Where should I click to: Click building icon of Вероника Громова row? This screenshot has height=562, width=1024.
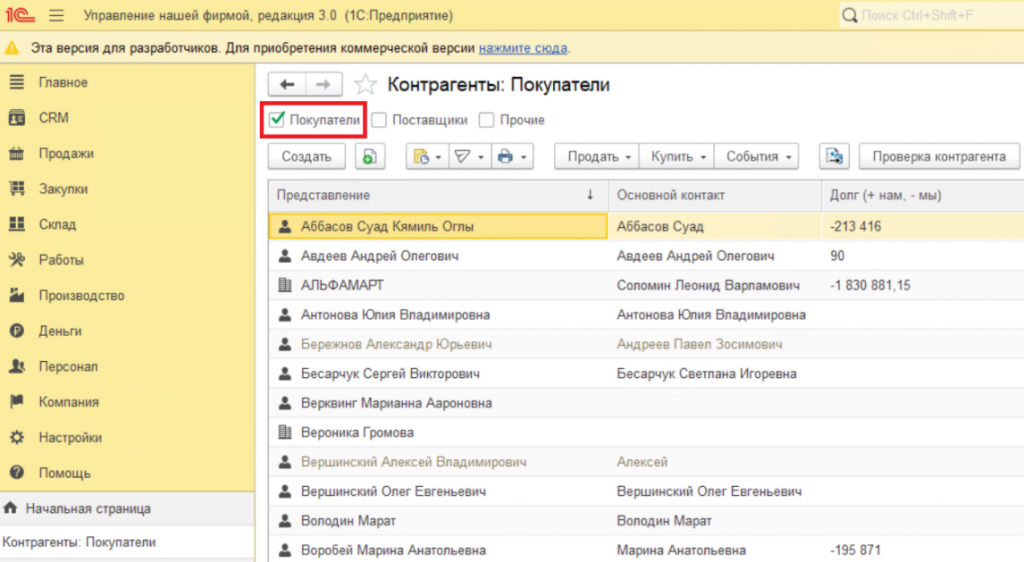pyautogui.click(x=285, y=432)
